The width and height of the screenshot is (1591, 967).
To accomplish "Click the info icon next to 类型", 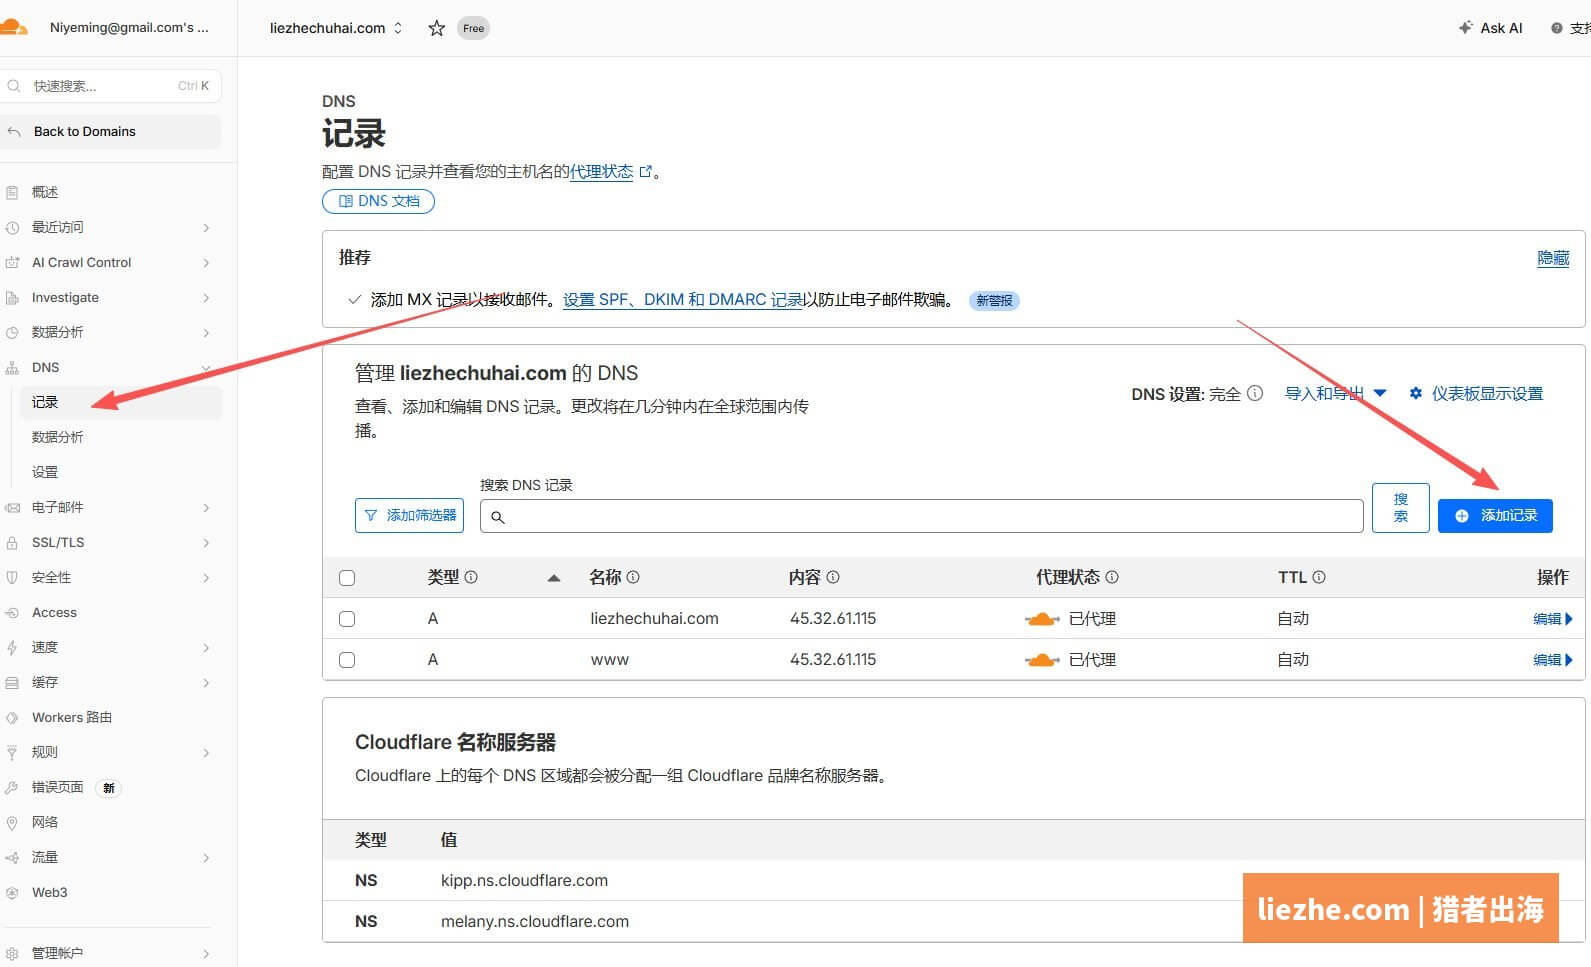I will coord(471,577).
